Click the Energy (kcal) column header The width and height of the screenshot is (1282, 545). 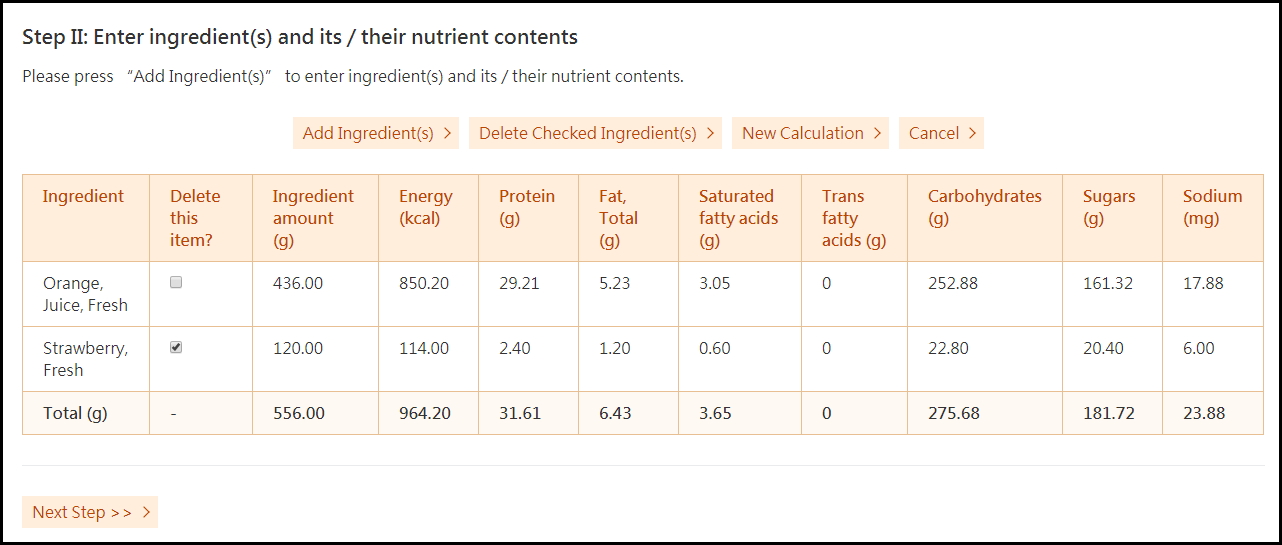(x=425, y=207)
